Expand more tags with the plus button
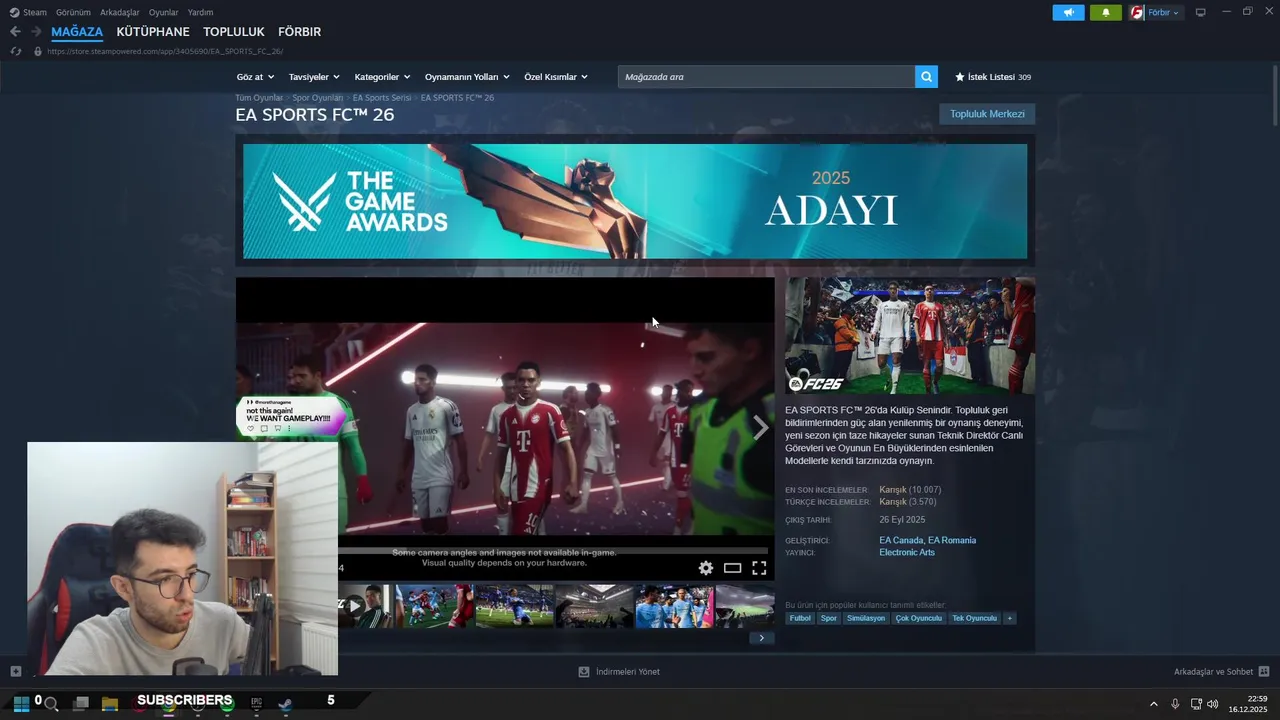1280x720 pixels. 1010,618
